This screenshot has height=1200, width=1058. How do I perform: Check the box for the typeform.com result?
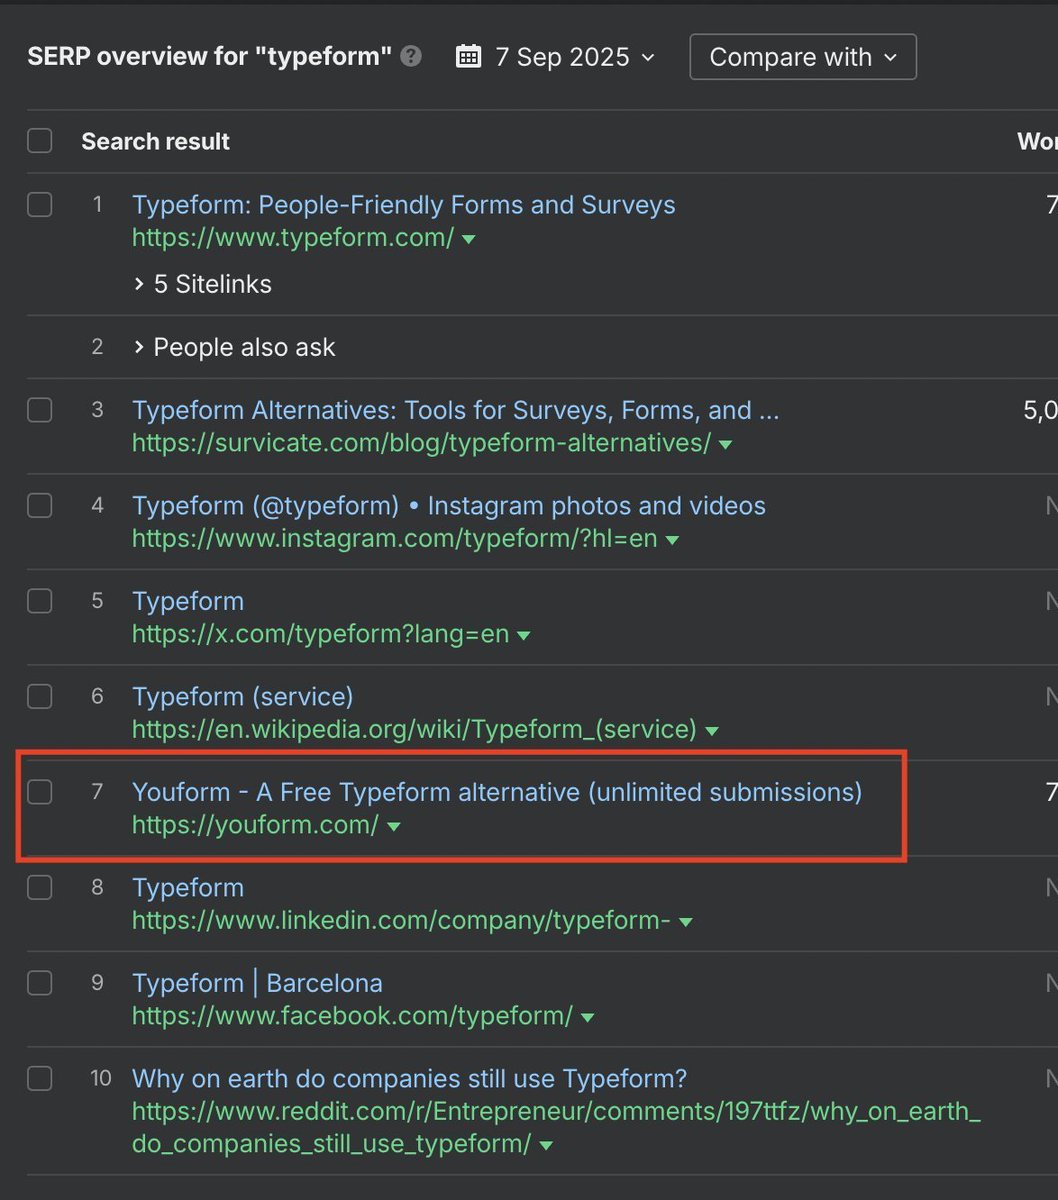(x=40, y=205)
